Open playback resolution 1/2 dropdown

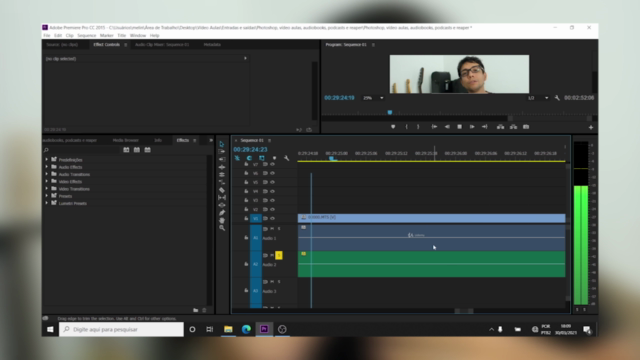click(x=538, y=98)
